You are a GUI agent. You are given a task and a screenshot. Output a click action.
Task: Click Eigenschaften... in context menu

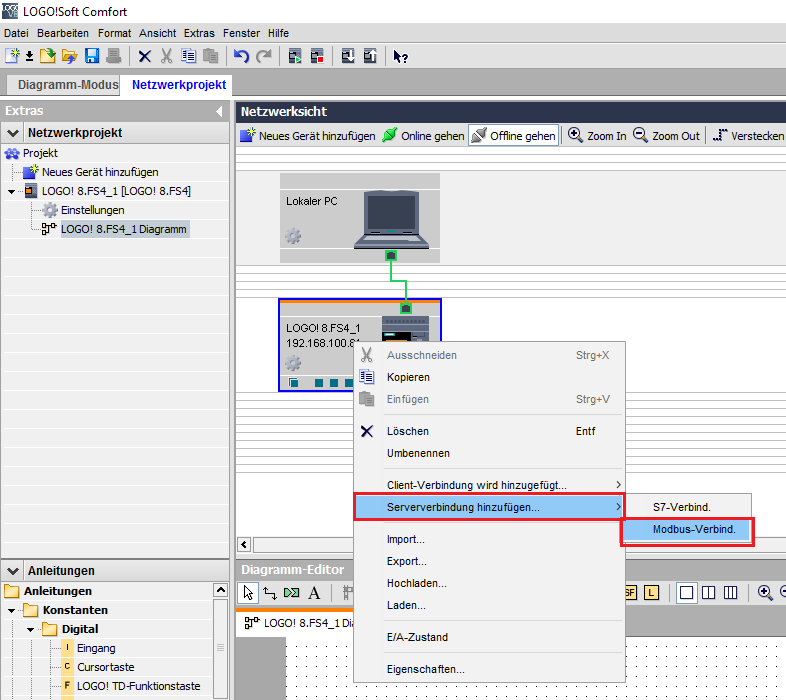click(426, 669)
